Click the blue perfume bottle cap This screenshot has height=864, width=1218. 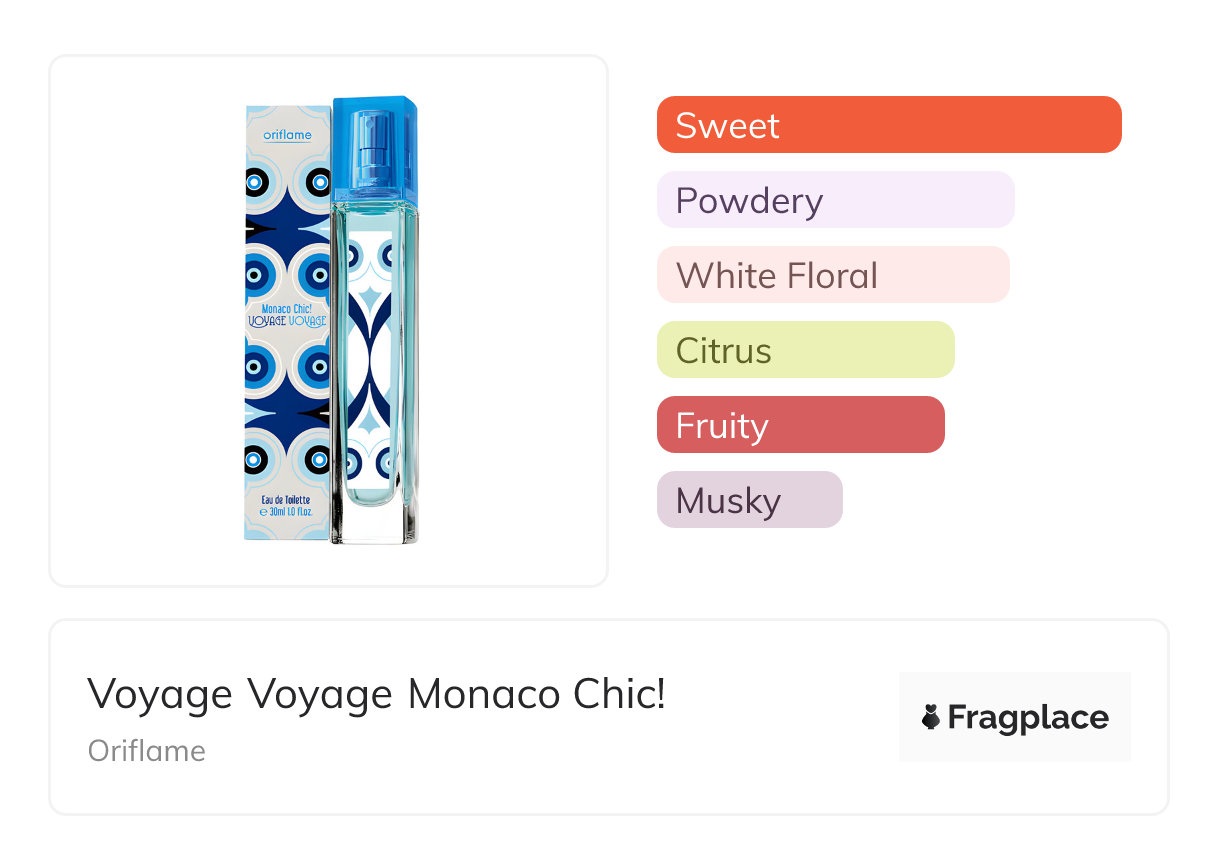point(375,146)
